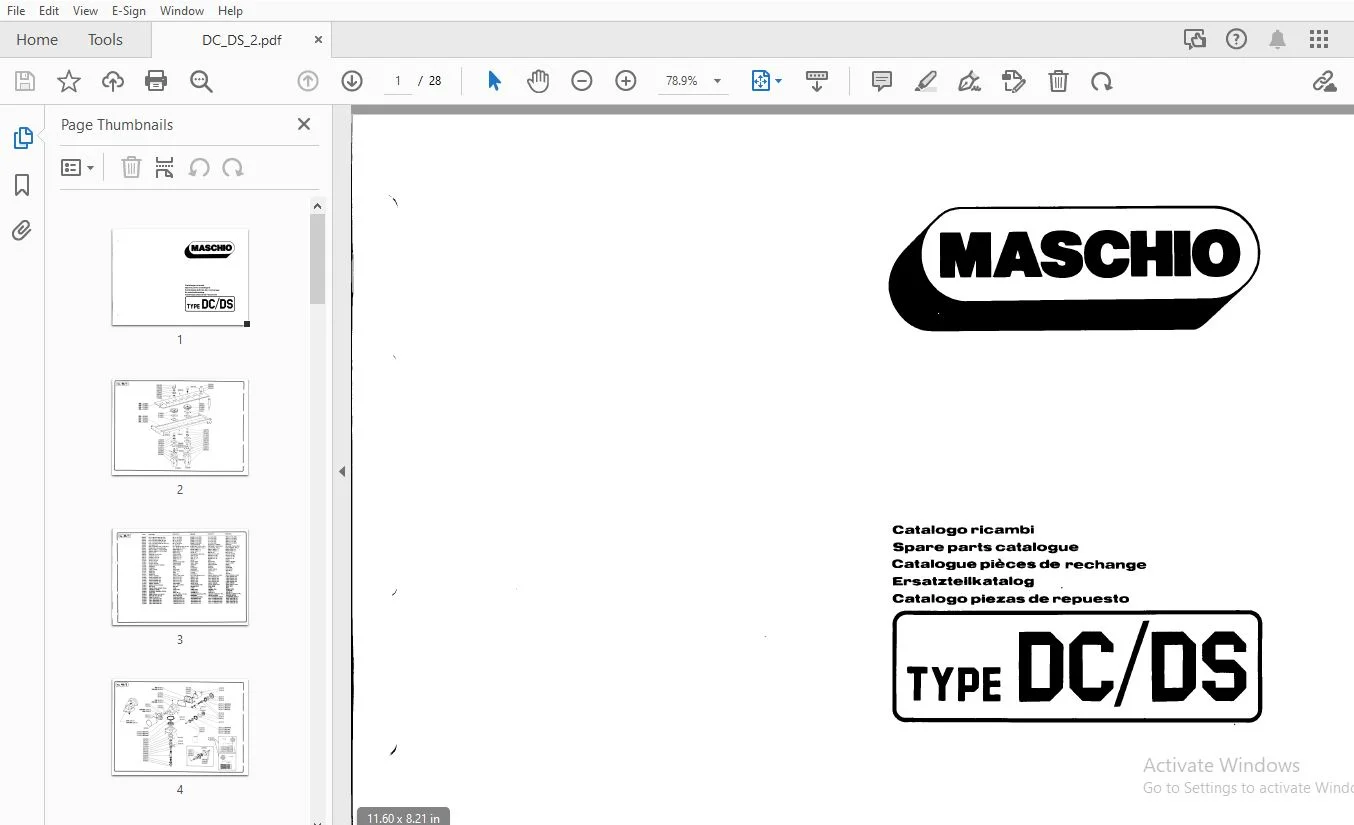Collapse the navigation pane with the left arrow
Viewport: 1354px width, 825px height.
[x=341, y=471]
